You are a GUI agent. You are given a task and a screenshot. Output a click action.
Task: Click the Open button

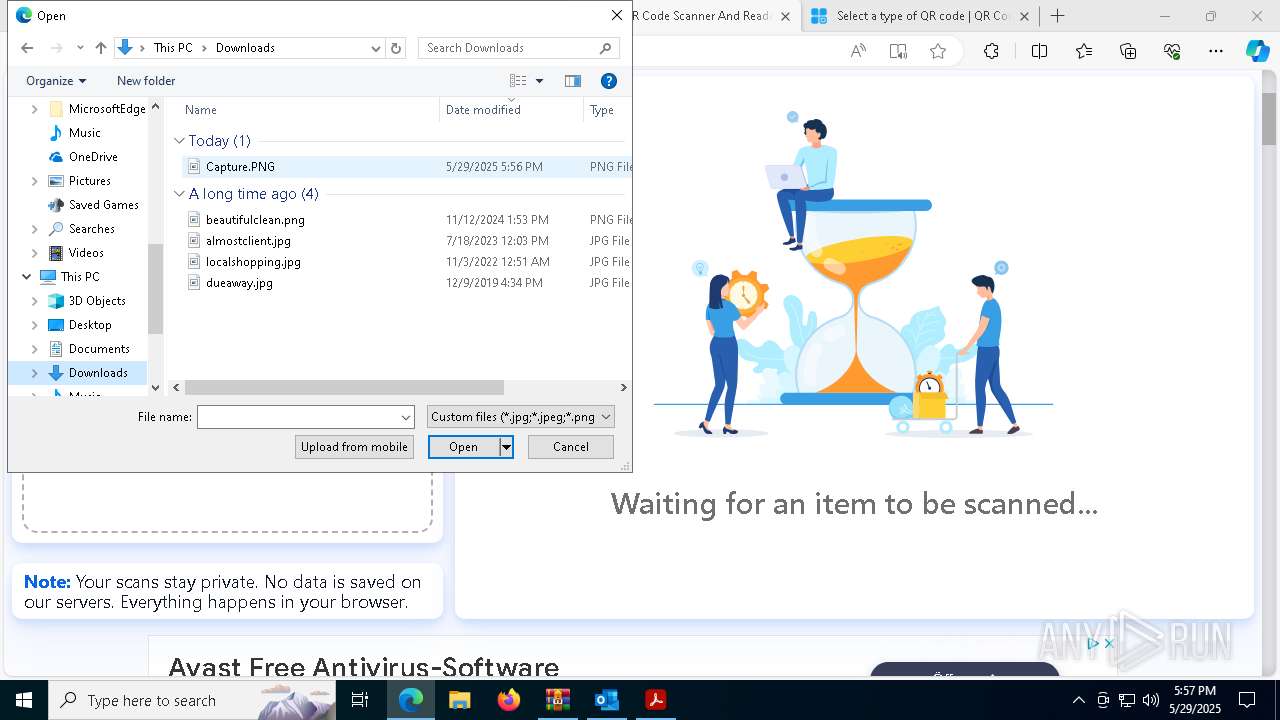coord(463,447)
